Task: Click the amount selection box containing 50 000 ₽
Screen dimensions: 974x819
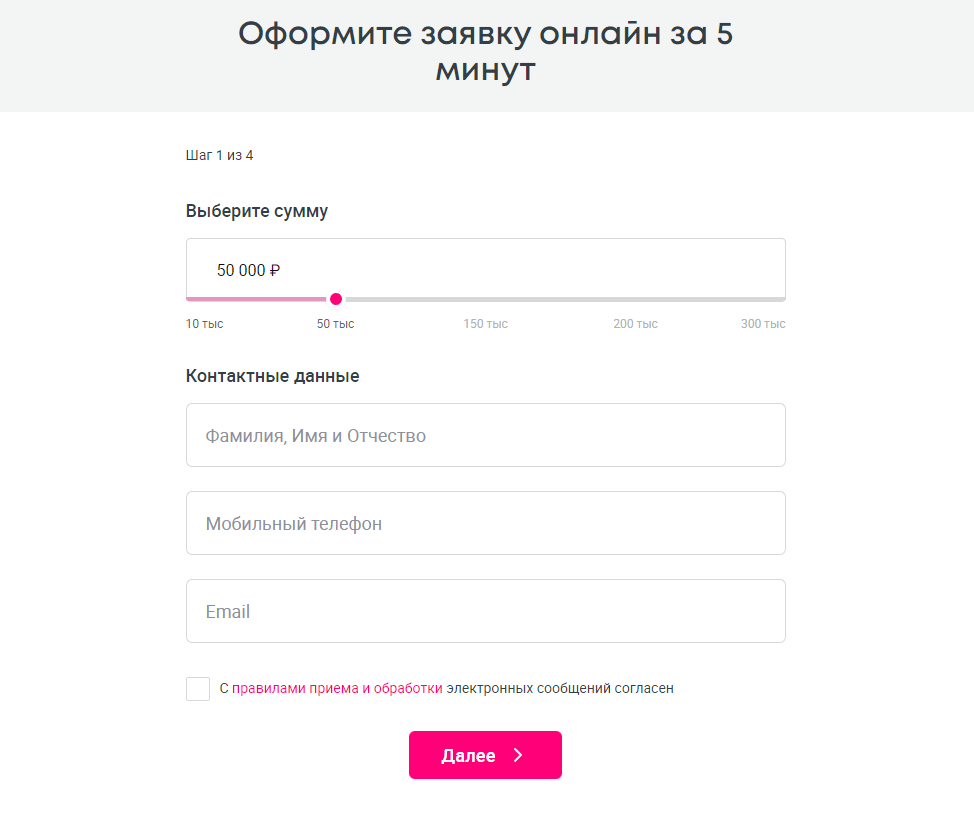Action: (x=485, y=269)
